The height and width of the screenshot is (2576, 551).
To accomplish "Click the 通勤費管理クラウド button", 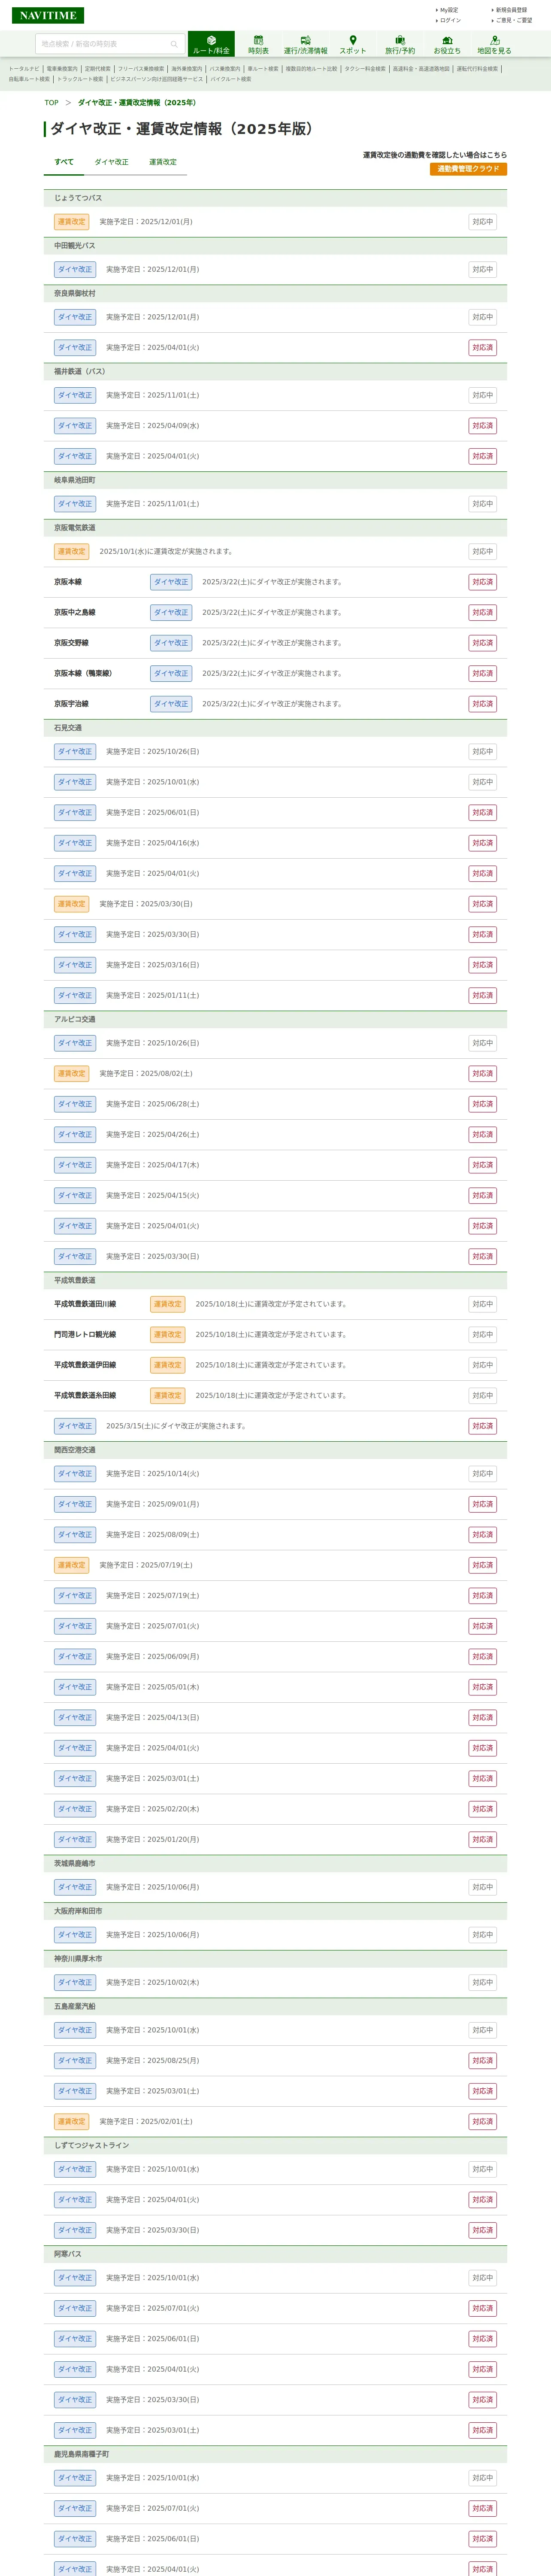I will coord(468,169).
